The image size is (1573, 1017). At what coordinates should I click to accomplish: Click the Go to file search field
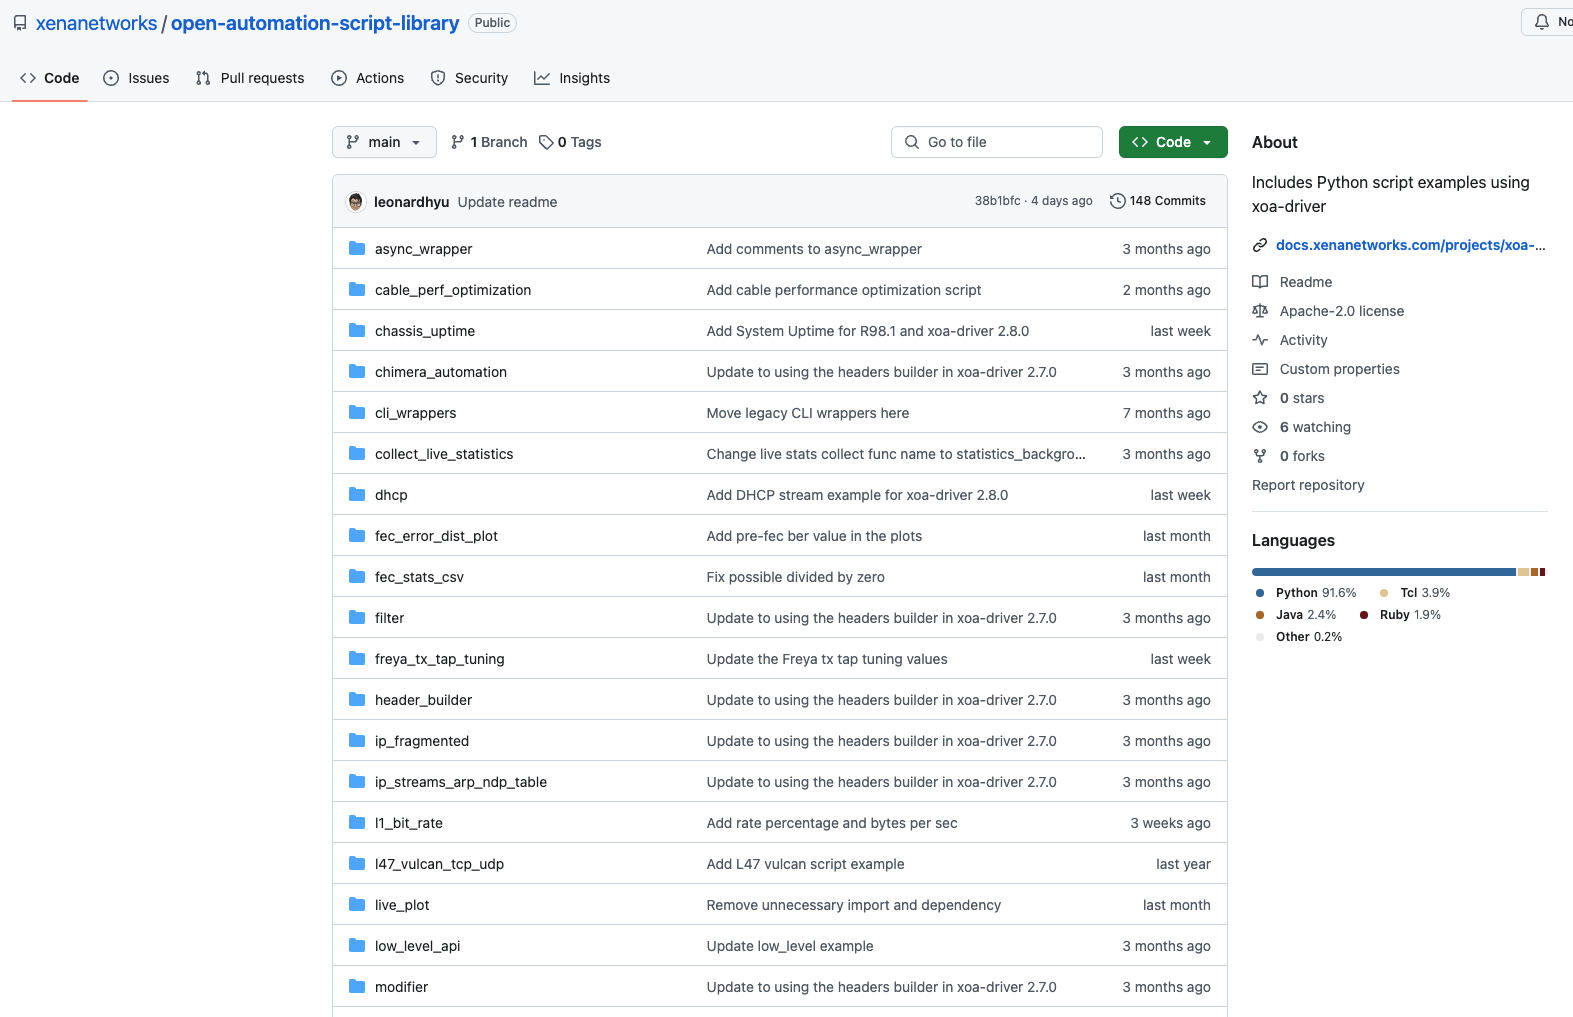point(996,142)
